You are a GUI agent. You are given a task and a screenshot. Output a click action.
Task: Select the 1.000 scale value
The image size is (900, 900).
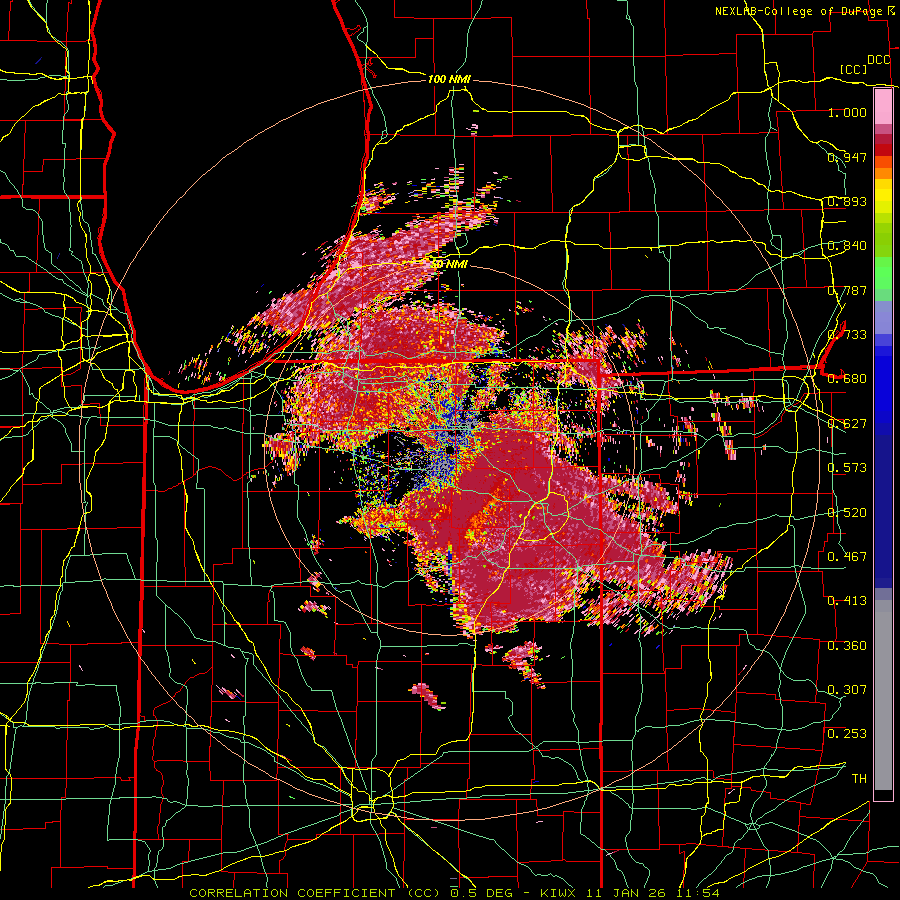pyautogui.click(x=847, y=112)
